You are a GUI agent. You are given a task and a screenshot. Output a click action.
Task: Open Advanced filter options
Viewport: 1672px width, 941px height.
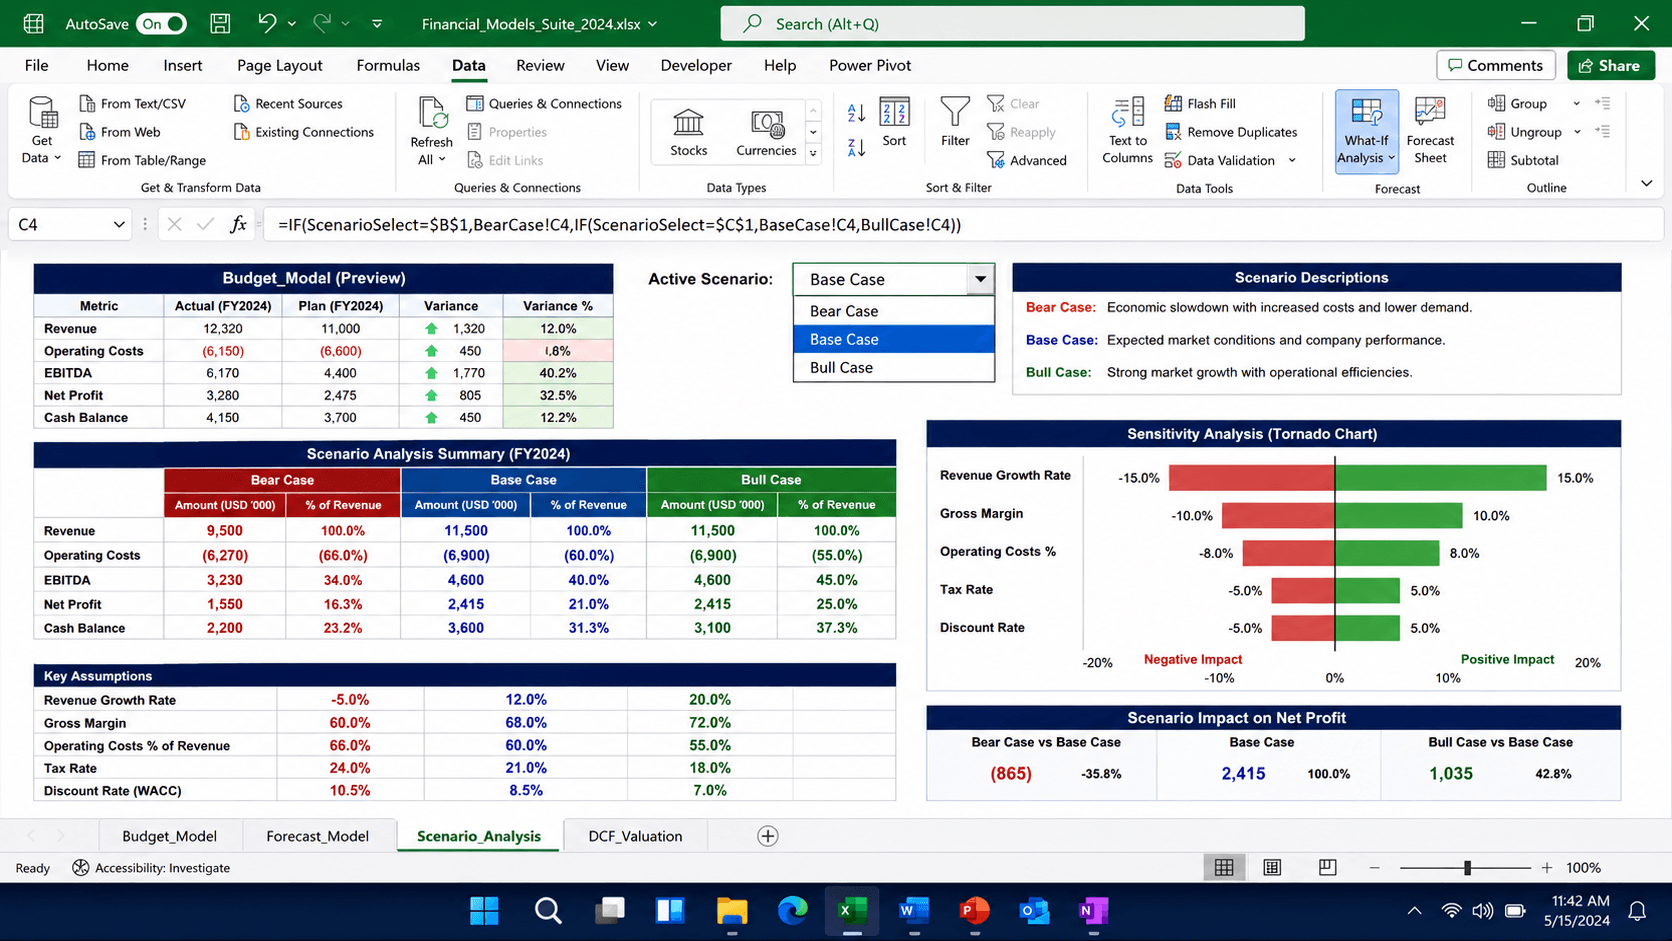(1027, 160)
